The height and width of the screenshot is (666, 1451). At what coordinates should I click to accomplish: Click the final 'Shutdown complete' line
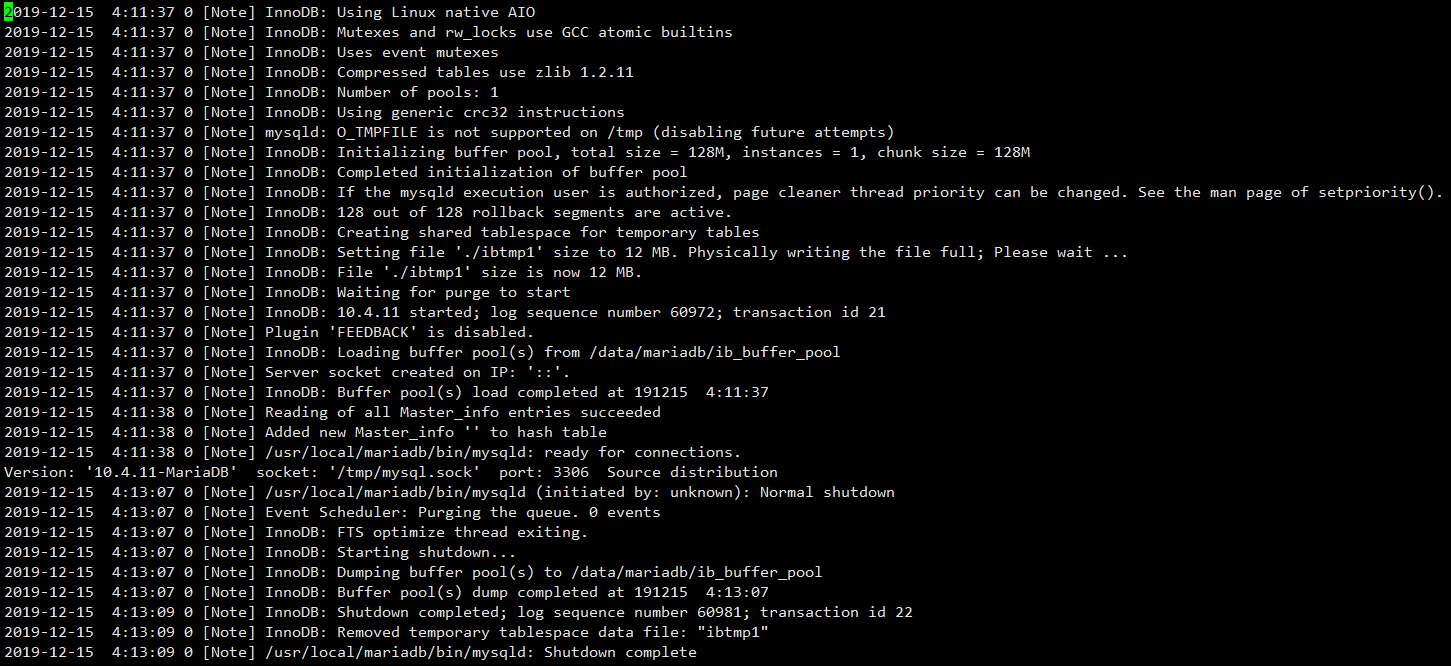coord(350,652)
